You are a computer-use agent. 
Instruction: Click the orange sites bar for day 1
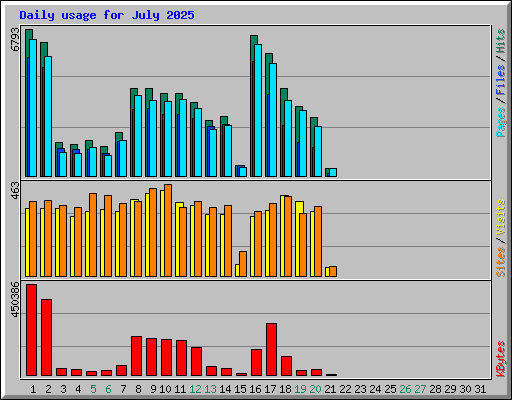click(33, 239)
